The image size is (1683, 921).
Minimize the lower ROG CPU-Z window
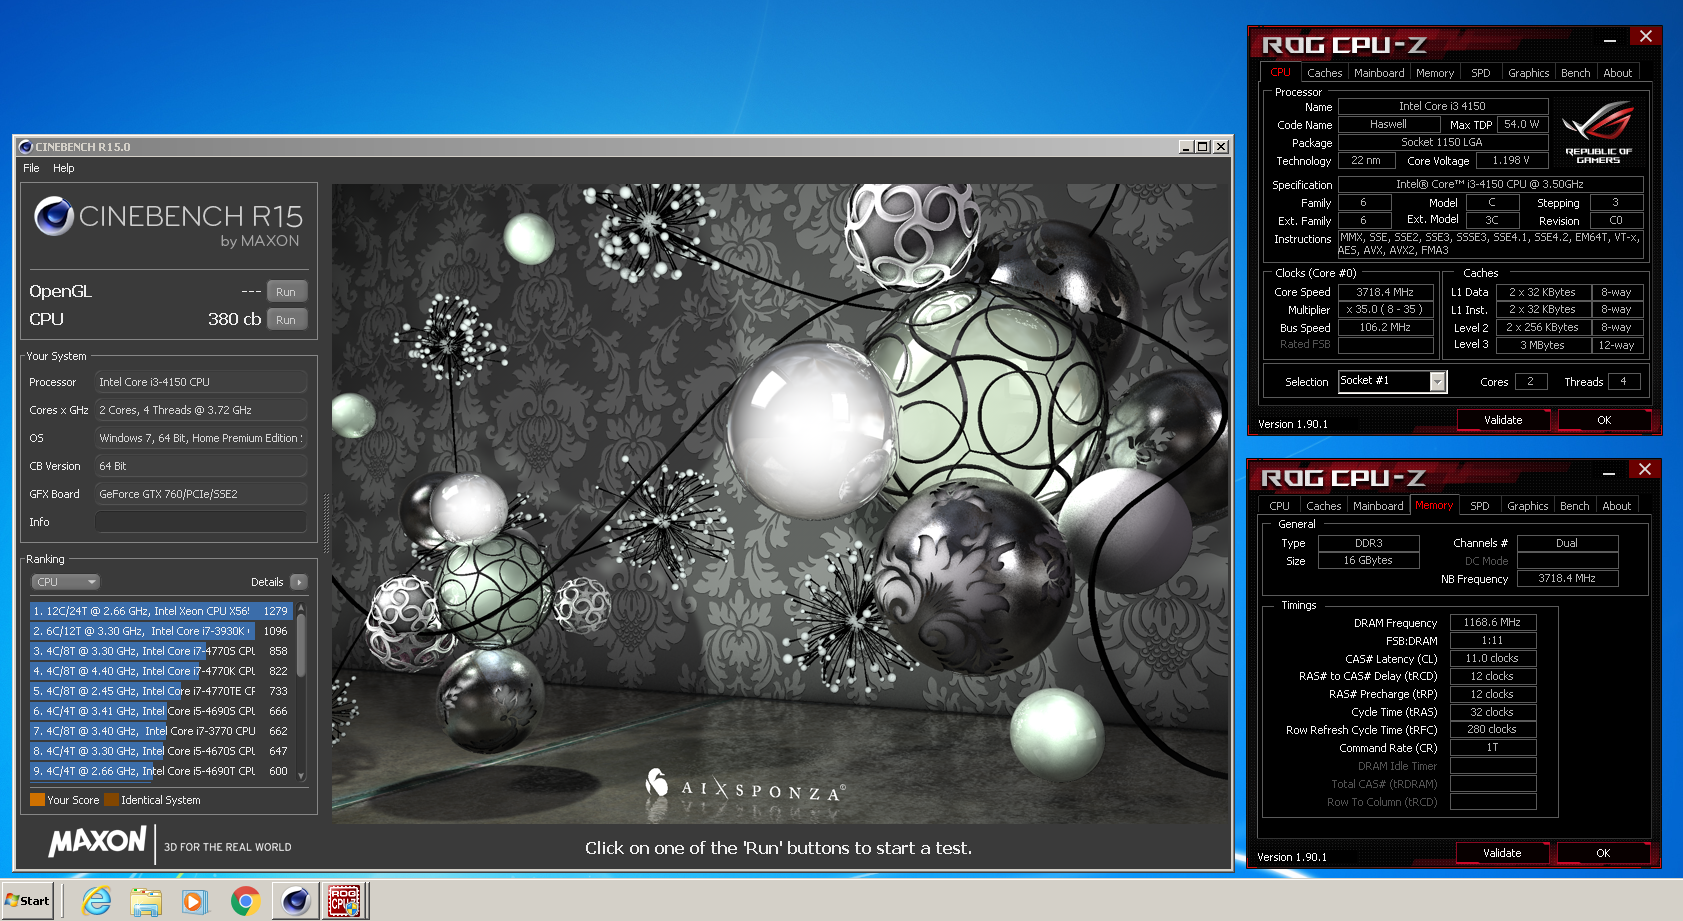(x=1609, y=473)
